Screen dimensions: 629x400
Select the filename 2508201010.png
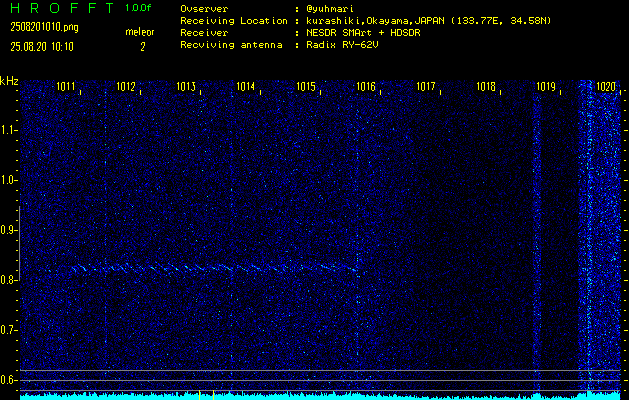coord(45,27)
